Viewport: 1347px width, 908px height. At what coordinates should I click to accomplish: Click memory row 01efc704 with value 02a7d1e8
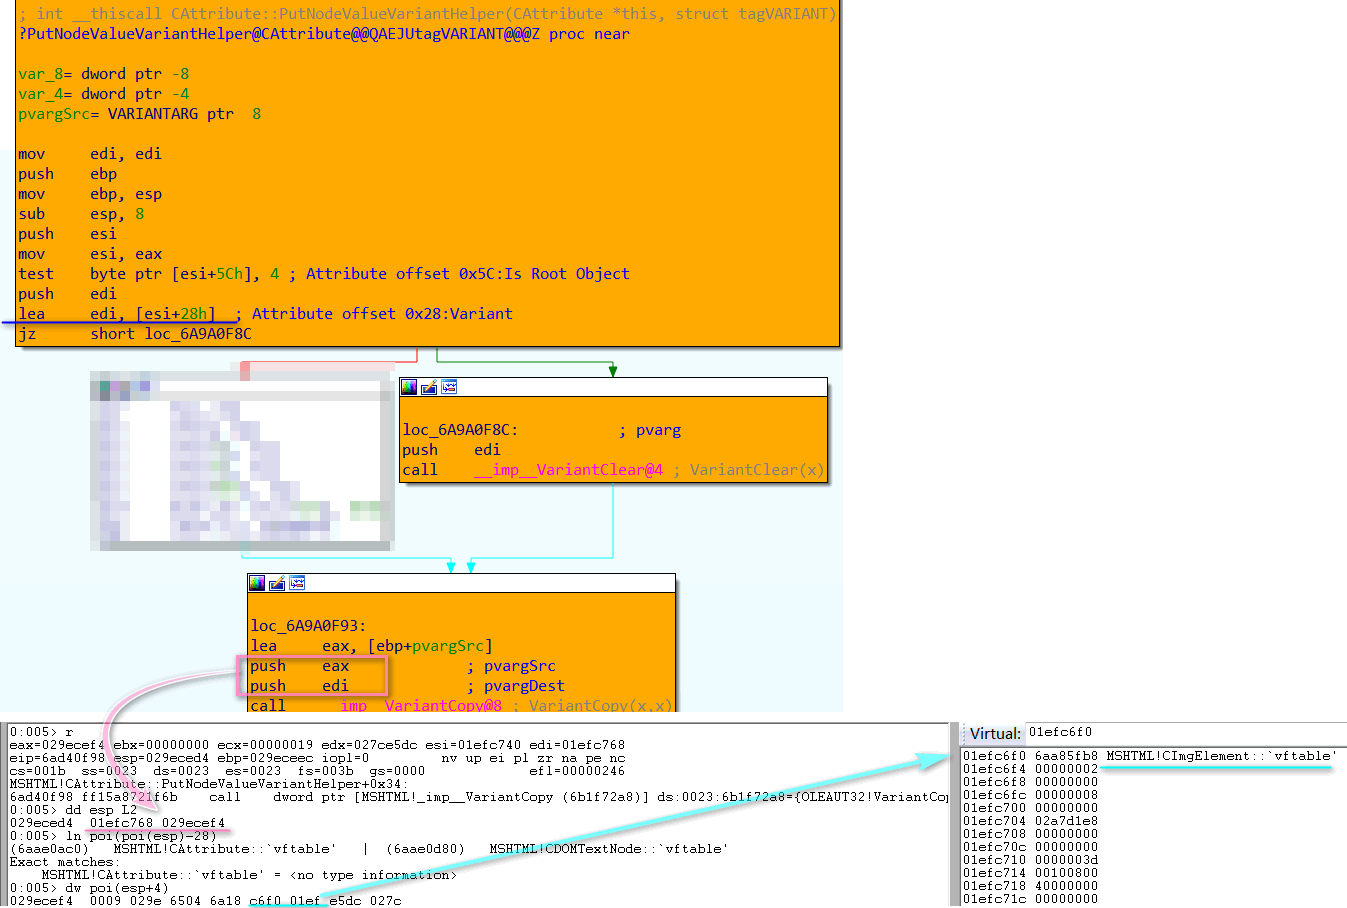coord(1030,821)
